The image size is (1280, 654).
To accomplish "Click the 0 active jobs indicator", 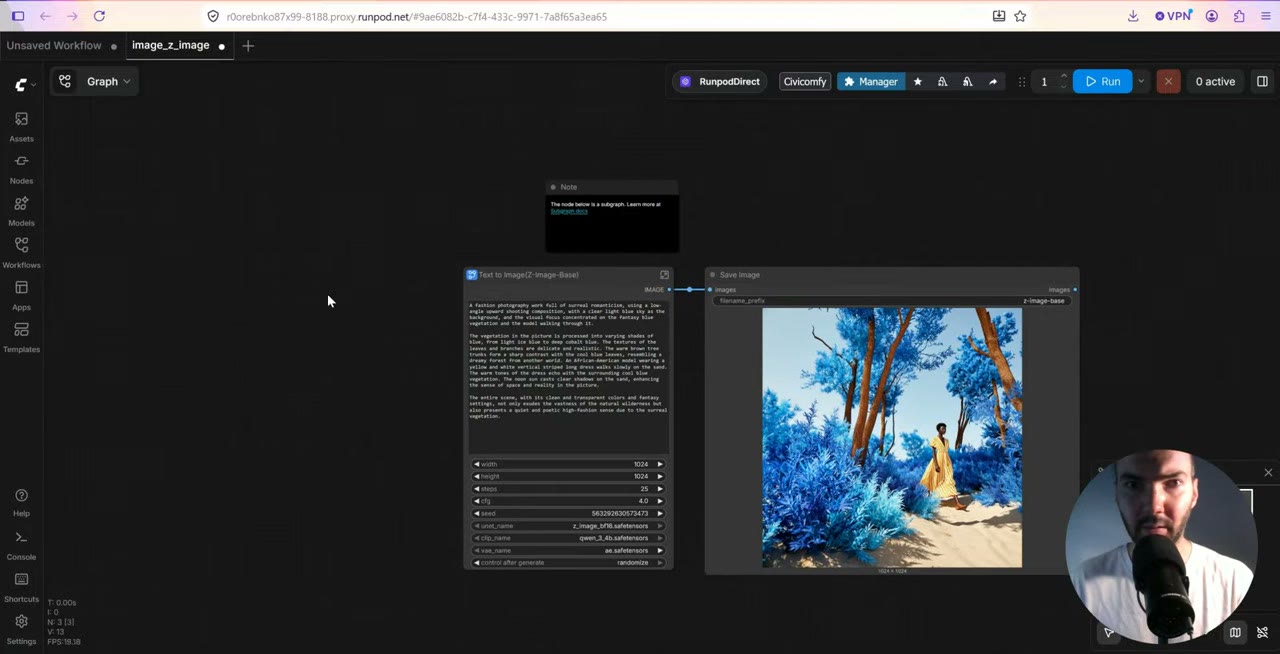I will tap(1215, 82).
